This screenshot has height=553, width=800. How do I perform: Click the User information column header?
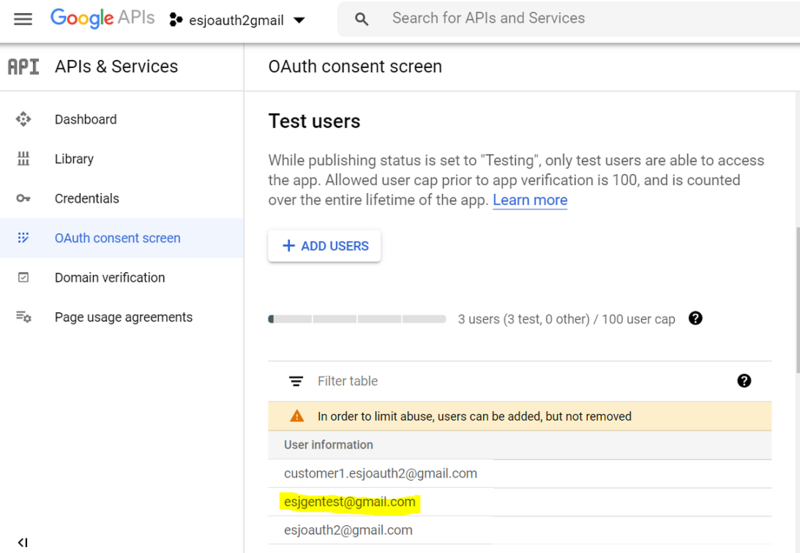tap(329, 445)
